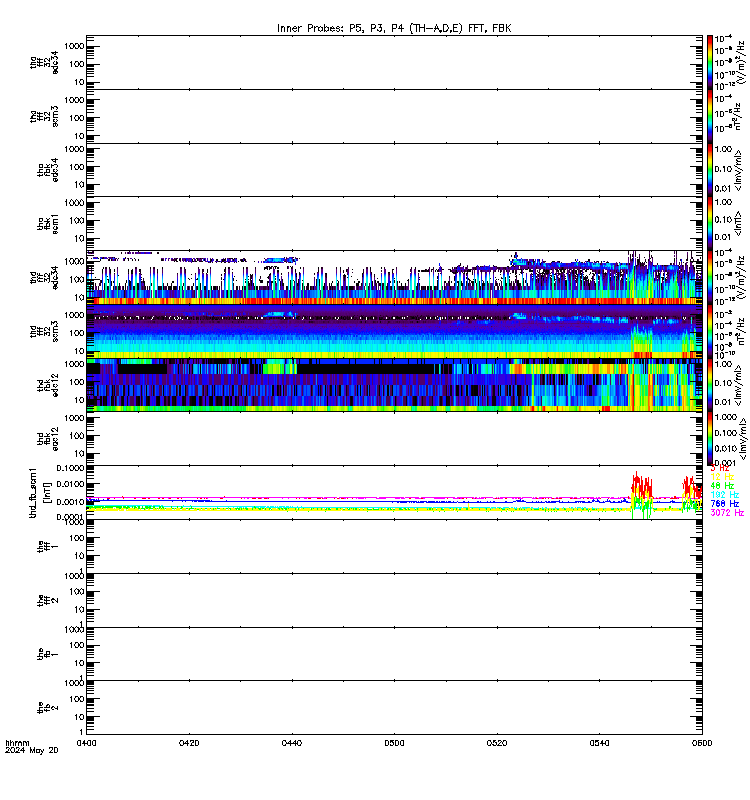750x800 pixels.
Task: Click the plot title 'Inner Probes: P5, P3, P4'
Action: pos(343,29)
